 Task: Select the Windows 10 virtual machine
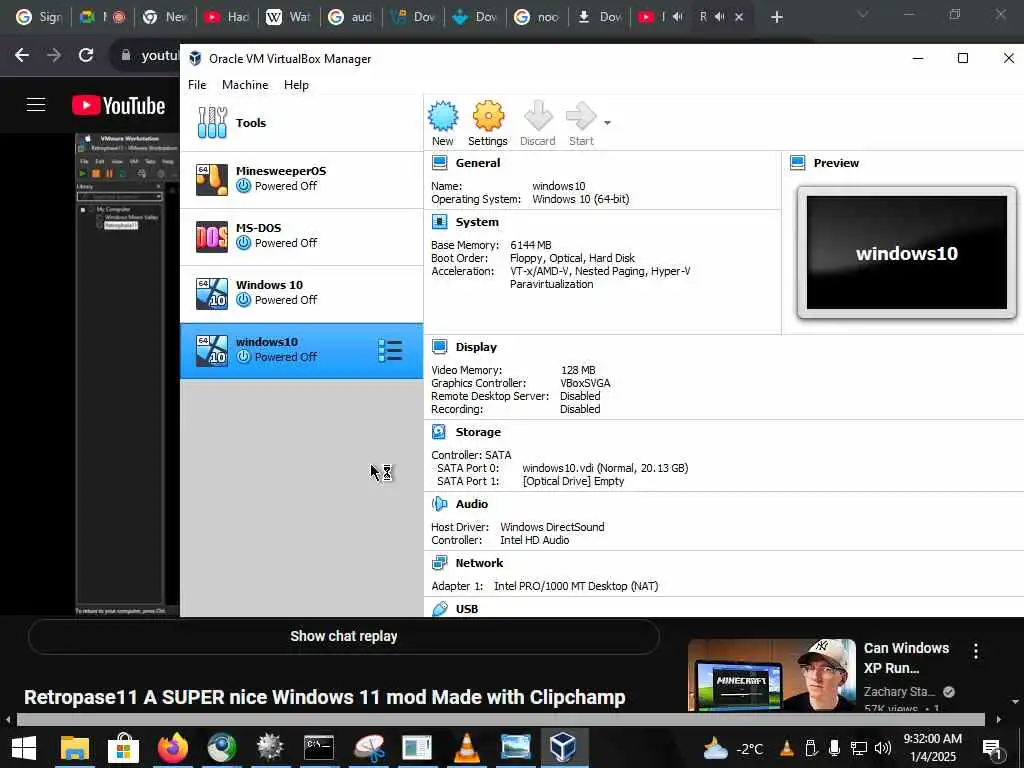click(301, 293)
